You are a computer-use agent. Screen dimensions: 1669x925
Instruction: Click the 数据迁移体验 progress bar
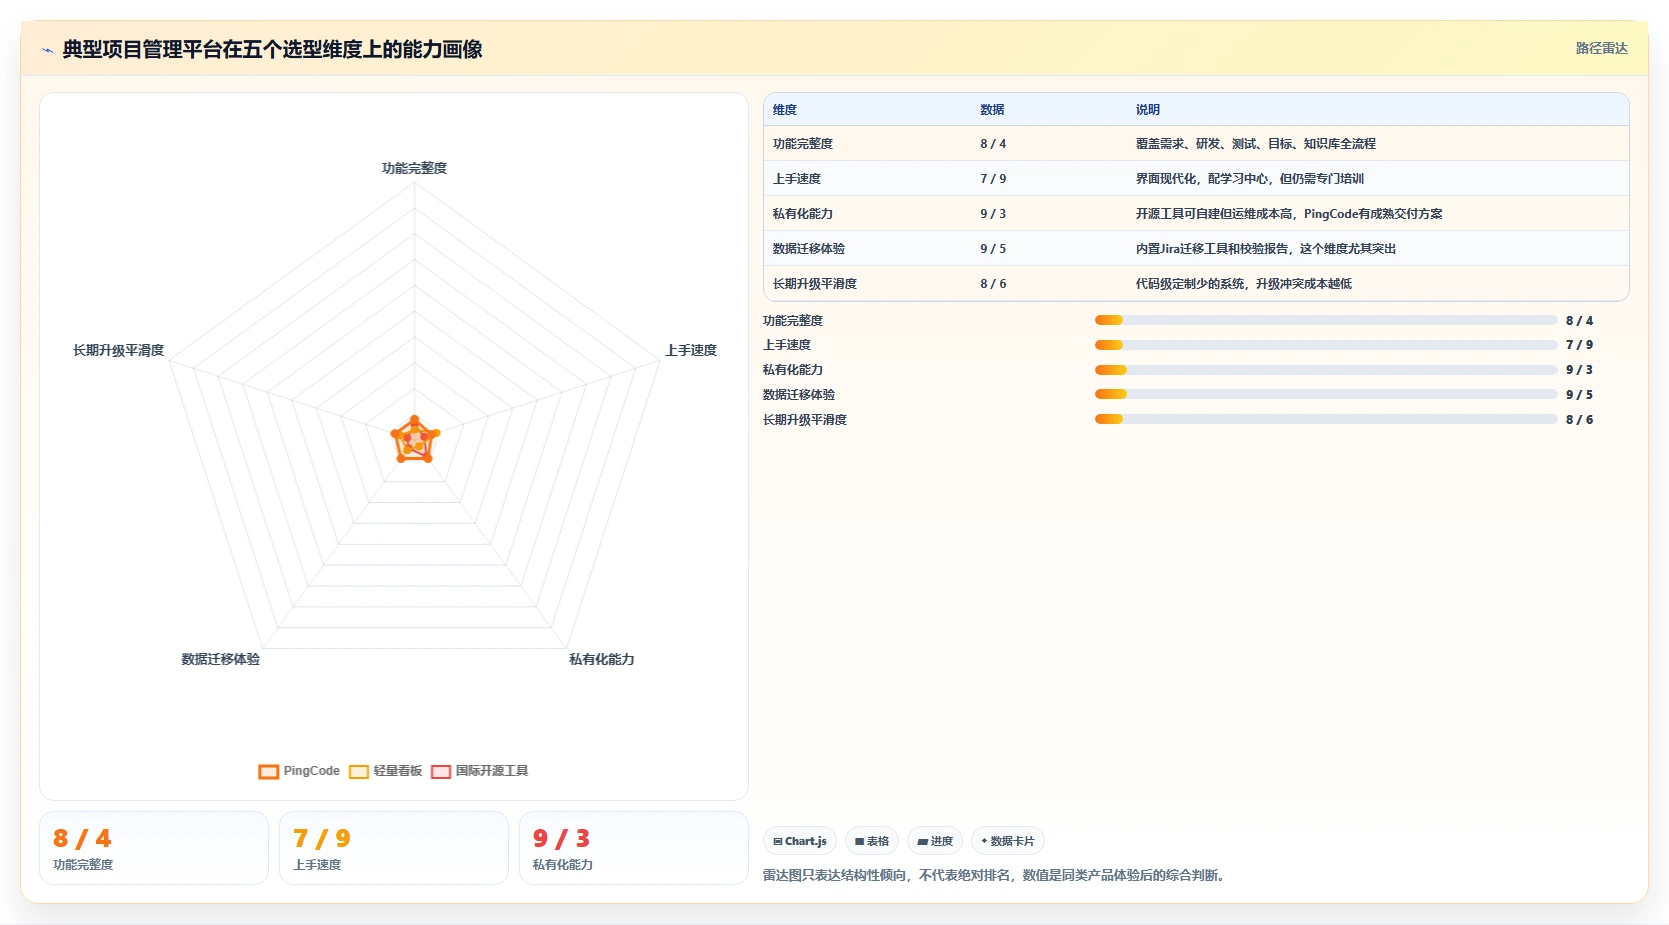tap(1326, 395)
